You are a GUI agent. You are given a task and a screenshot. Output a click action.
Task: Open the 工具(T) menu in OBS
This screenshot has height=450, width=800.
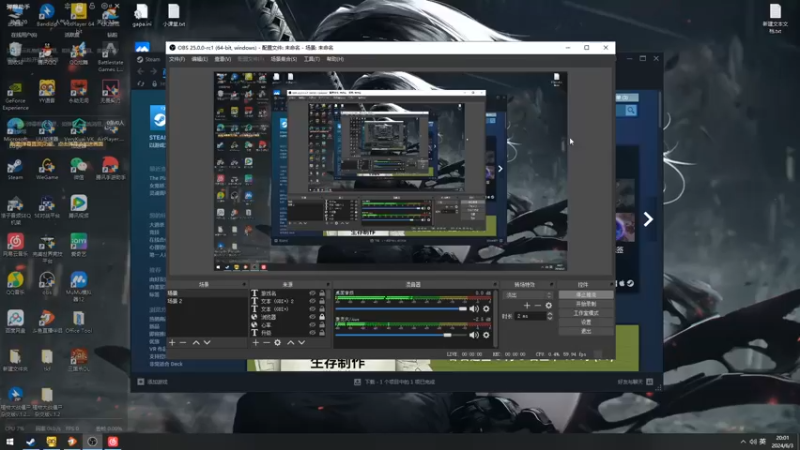coord(312,59)
